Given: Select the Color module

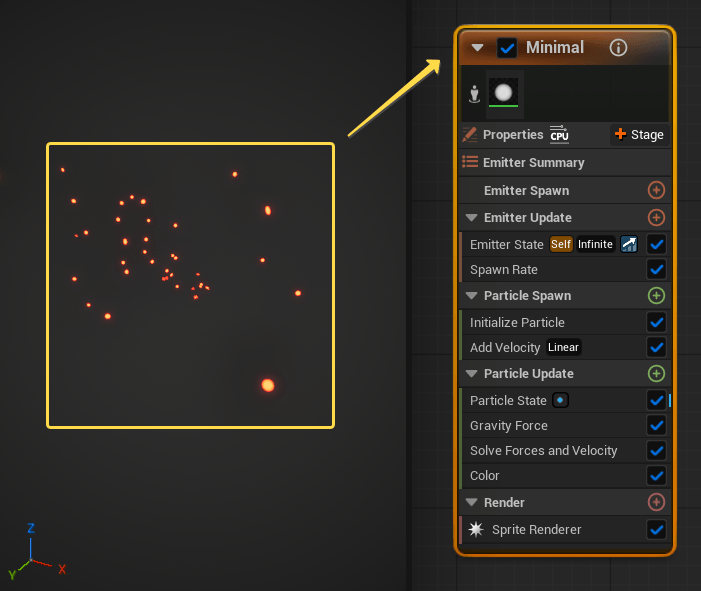Looking at the screenshot, I should 484,476.
